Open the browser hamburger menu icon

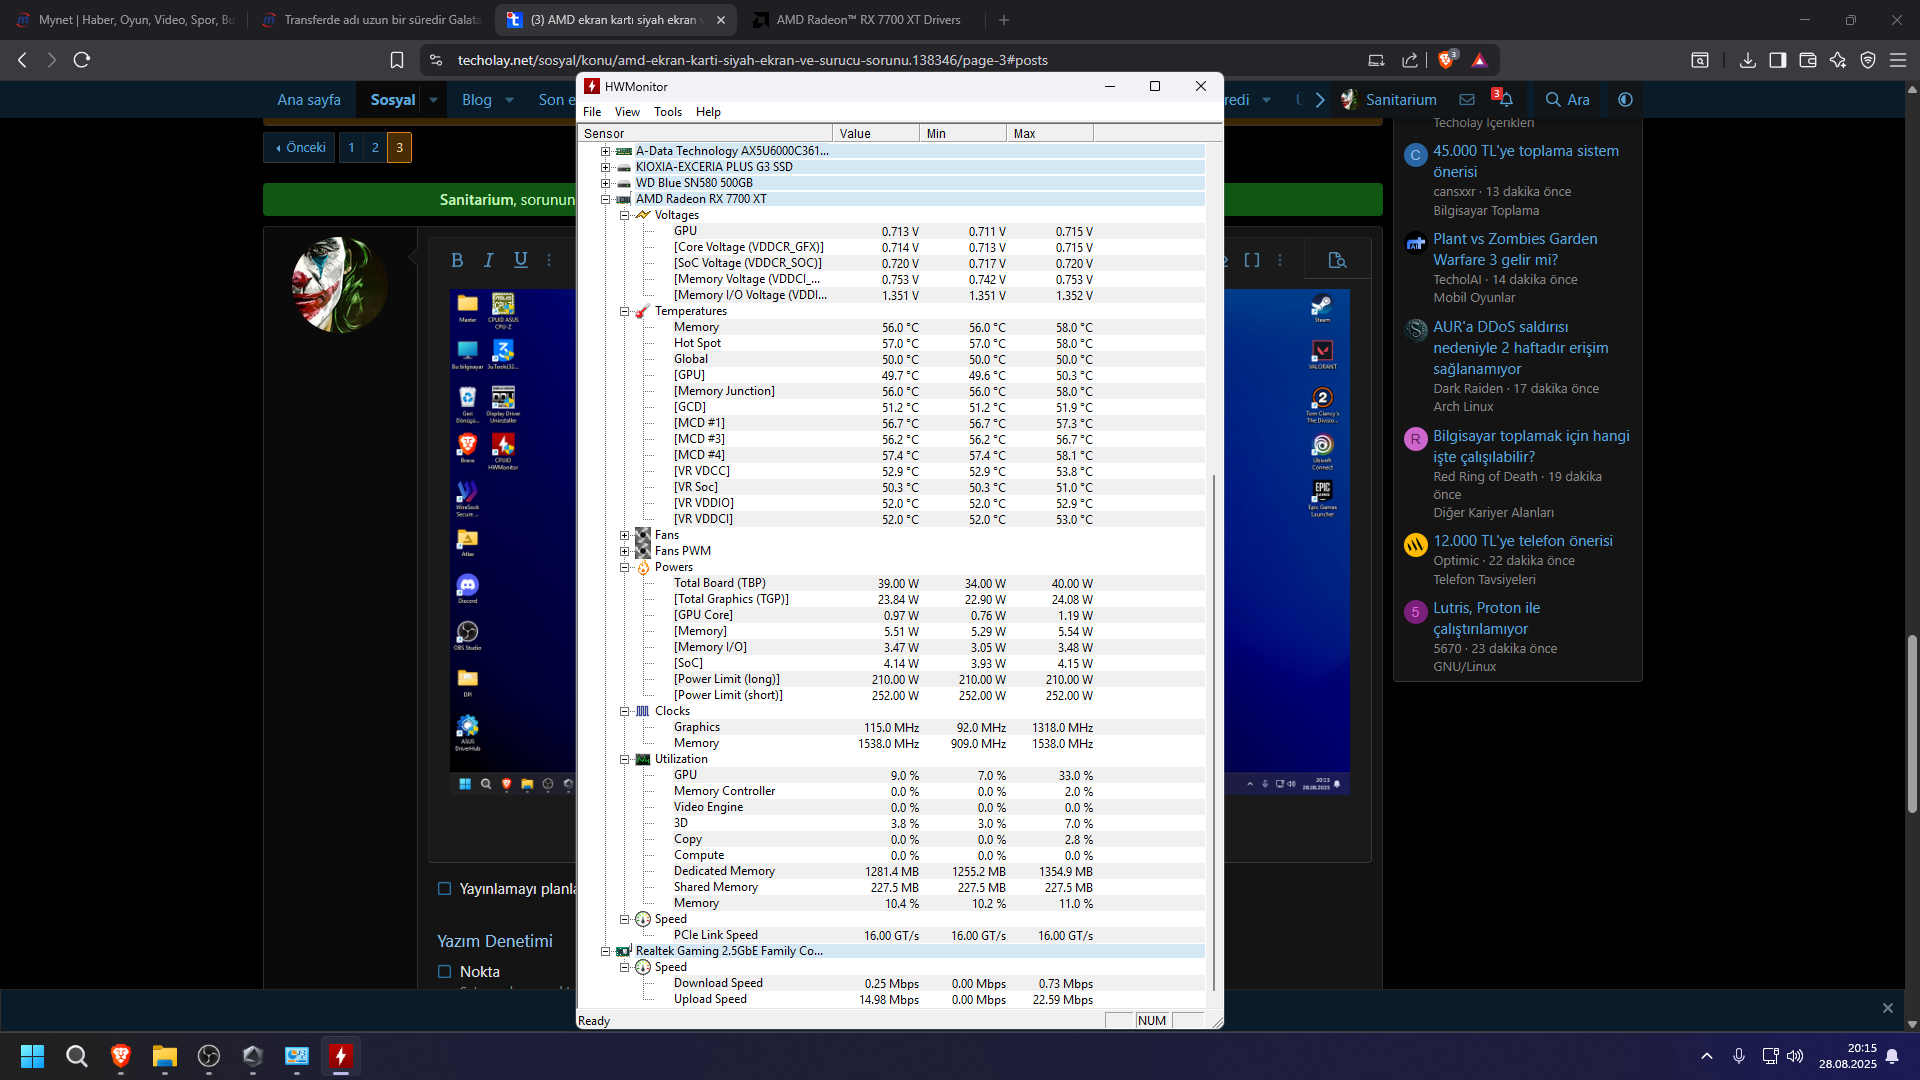tap(1897, 60)
